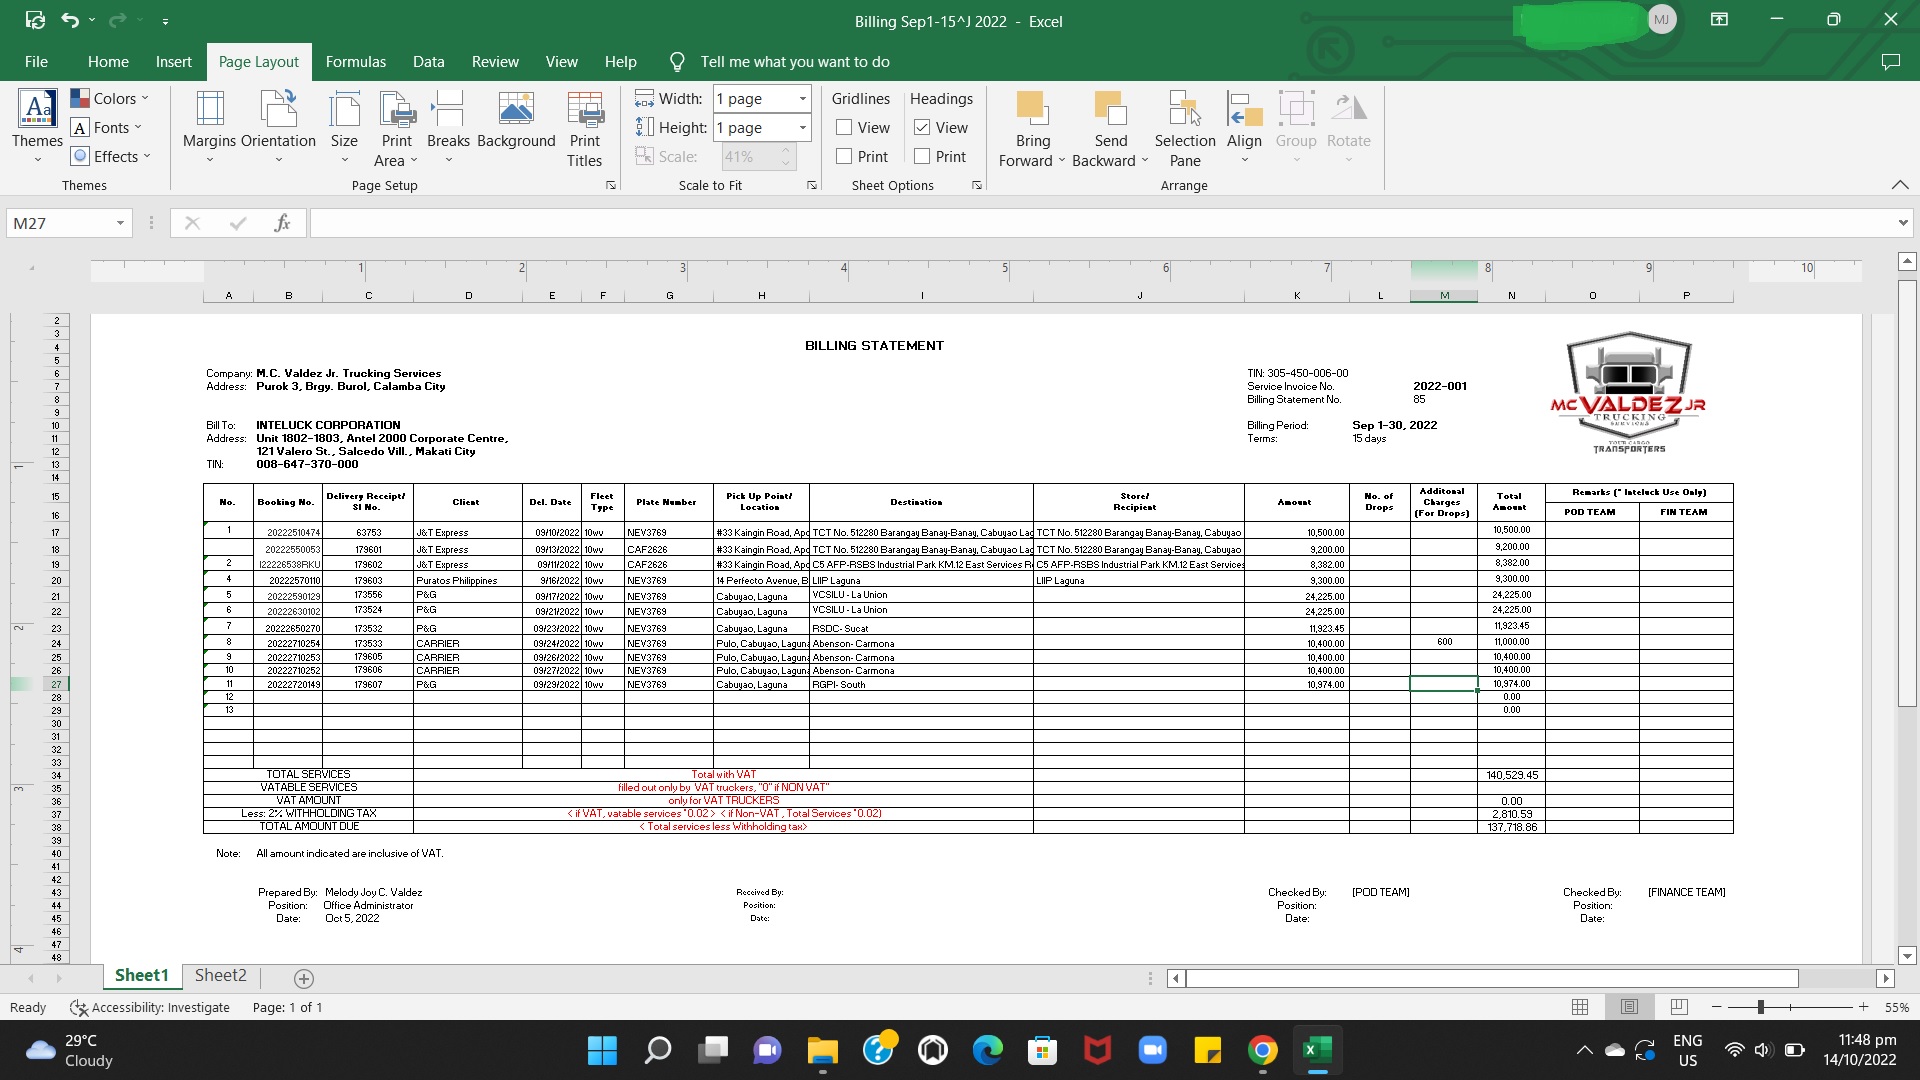Add a sheet Background image
The height and width of the screenshot is (1080, 1920).
point(516,122)
